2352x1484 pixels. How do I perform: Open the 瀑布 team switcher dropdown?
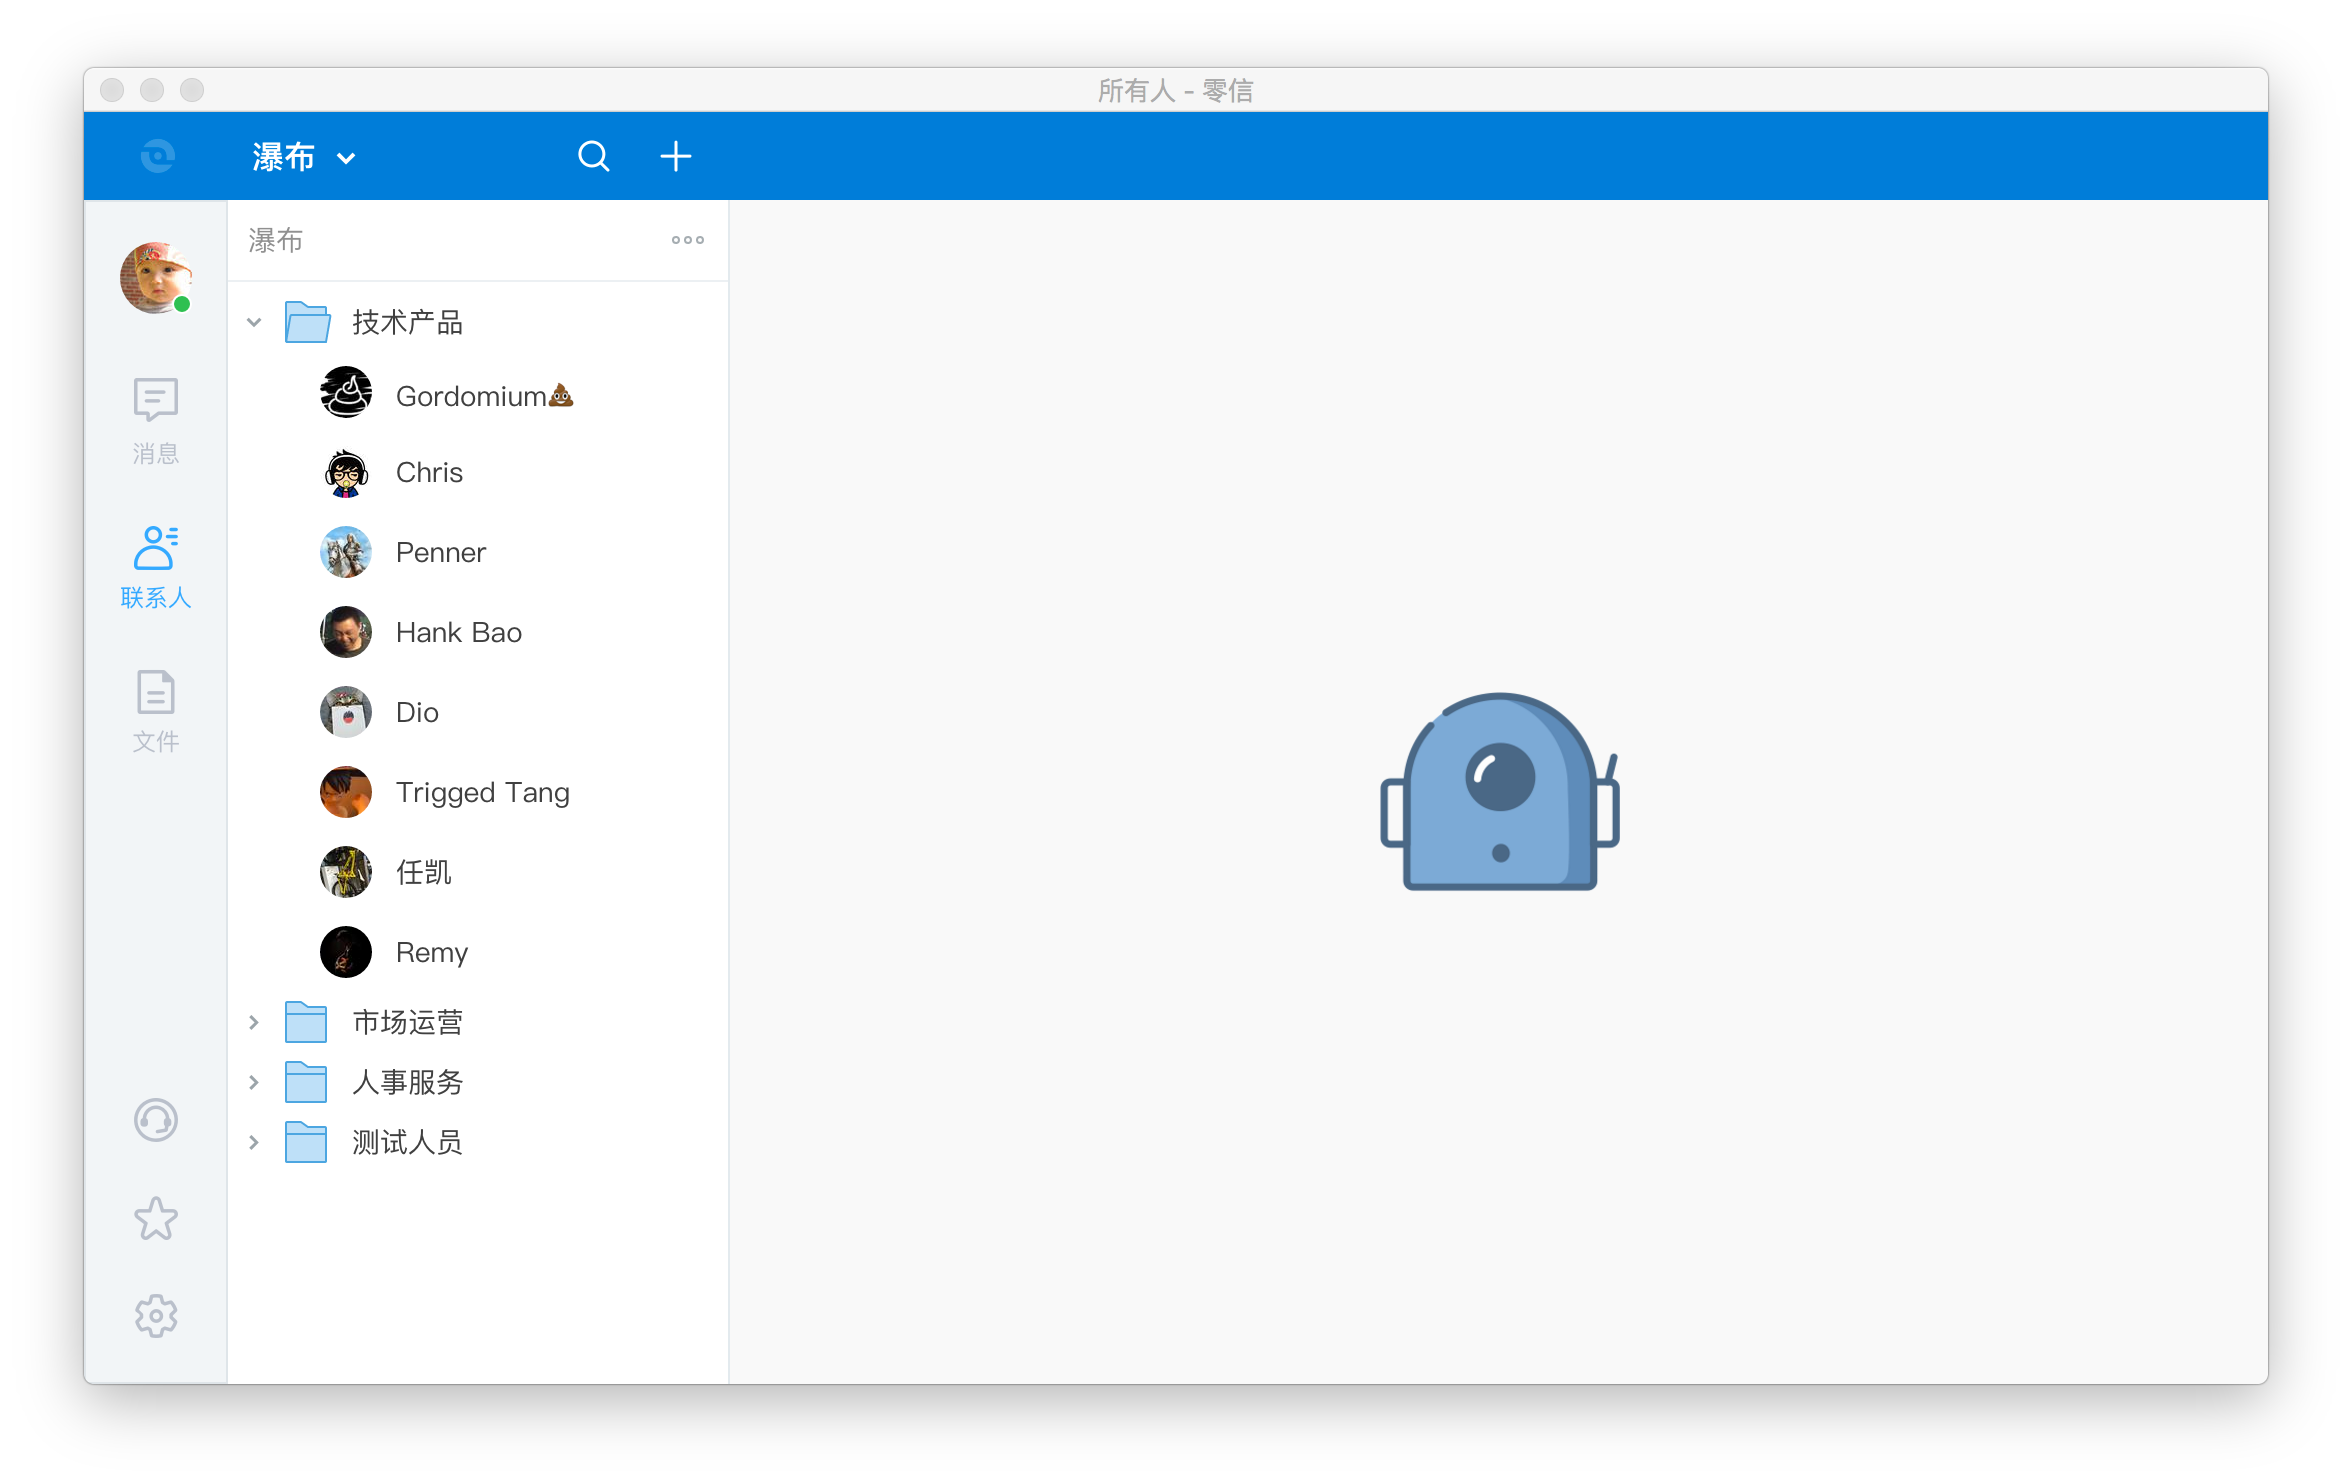303,156
